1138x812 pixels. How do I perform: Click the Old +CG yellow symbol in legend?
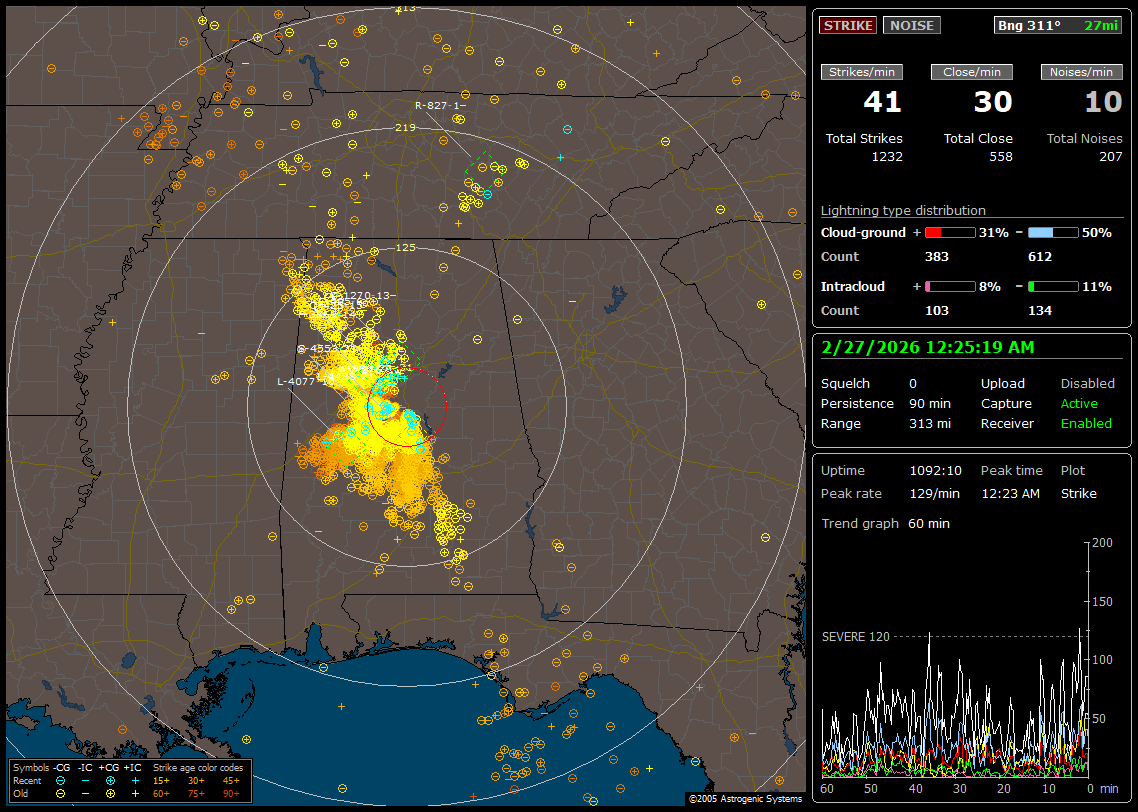[110, 793]
